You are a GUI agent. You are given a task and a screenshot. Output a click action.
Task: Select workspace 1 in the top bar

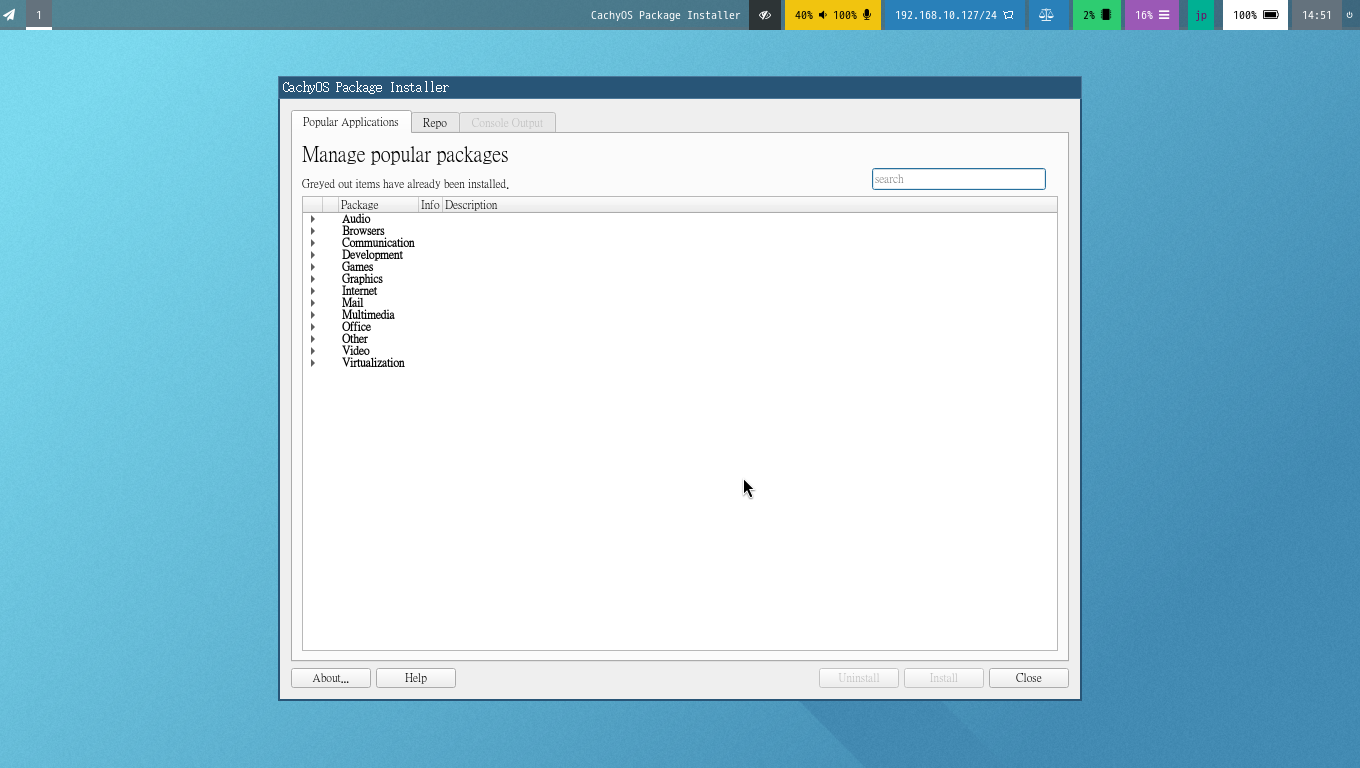[x=39, y=15]
